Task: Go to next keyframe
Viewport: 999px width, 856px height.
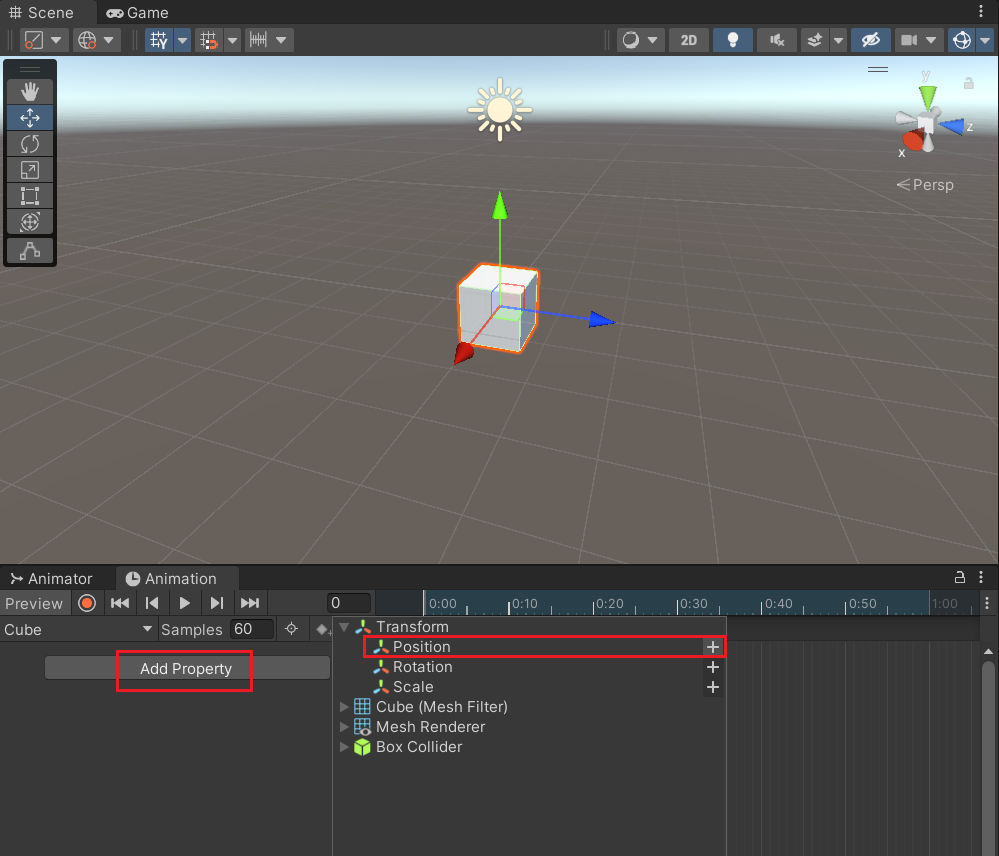Action: pos(217,603)
